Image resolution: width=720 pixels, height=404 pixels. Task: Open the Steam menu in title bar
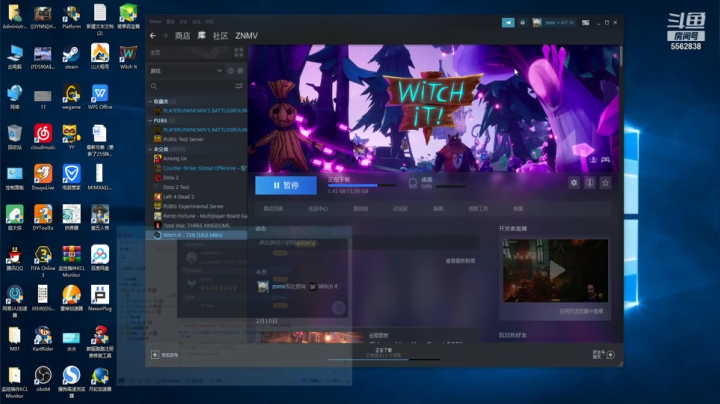(156, 22)
